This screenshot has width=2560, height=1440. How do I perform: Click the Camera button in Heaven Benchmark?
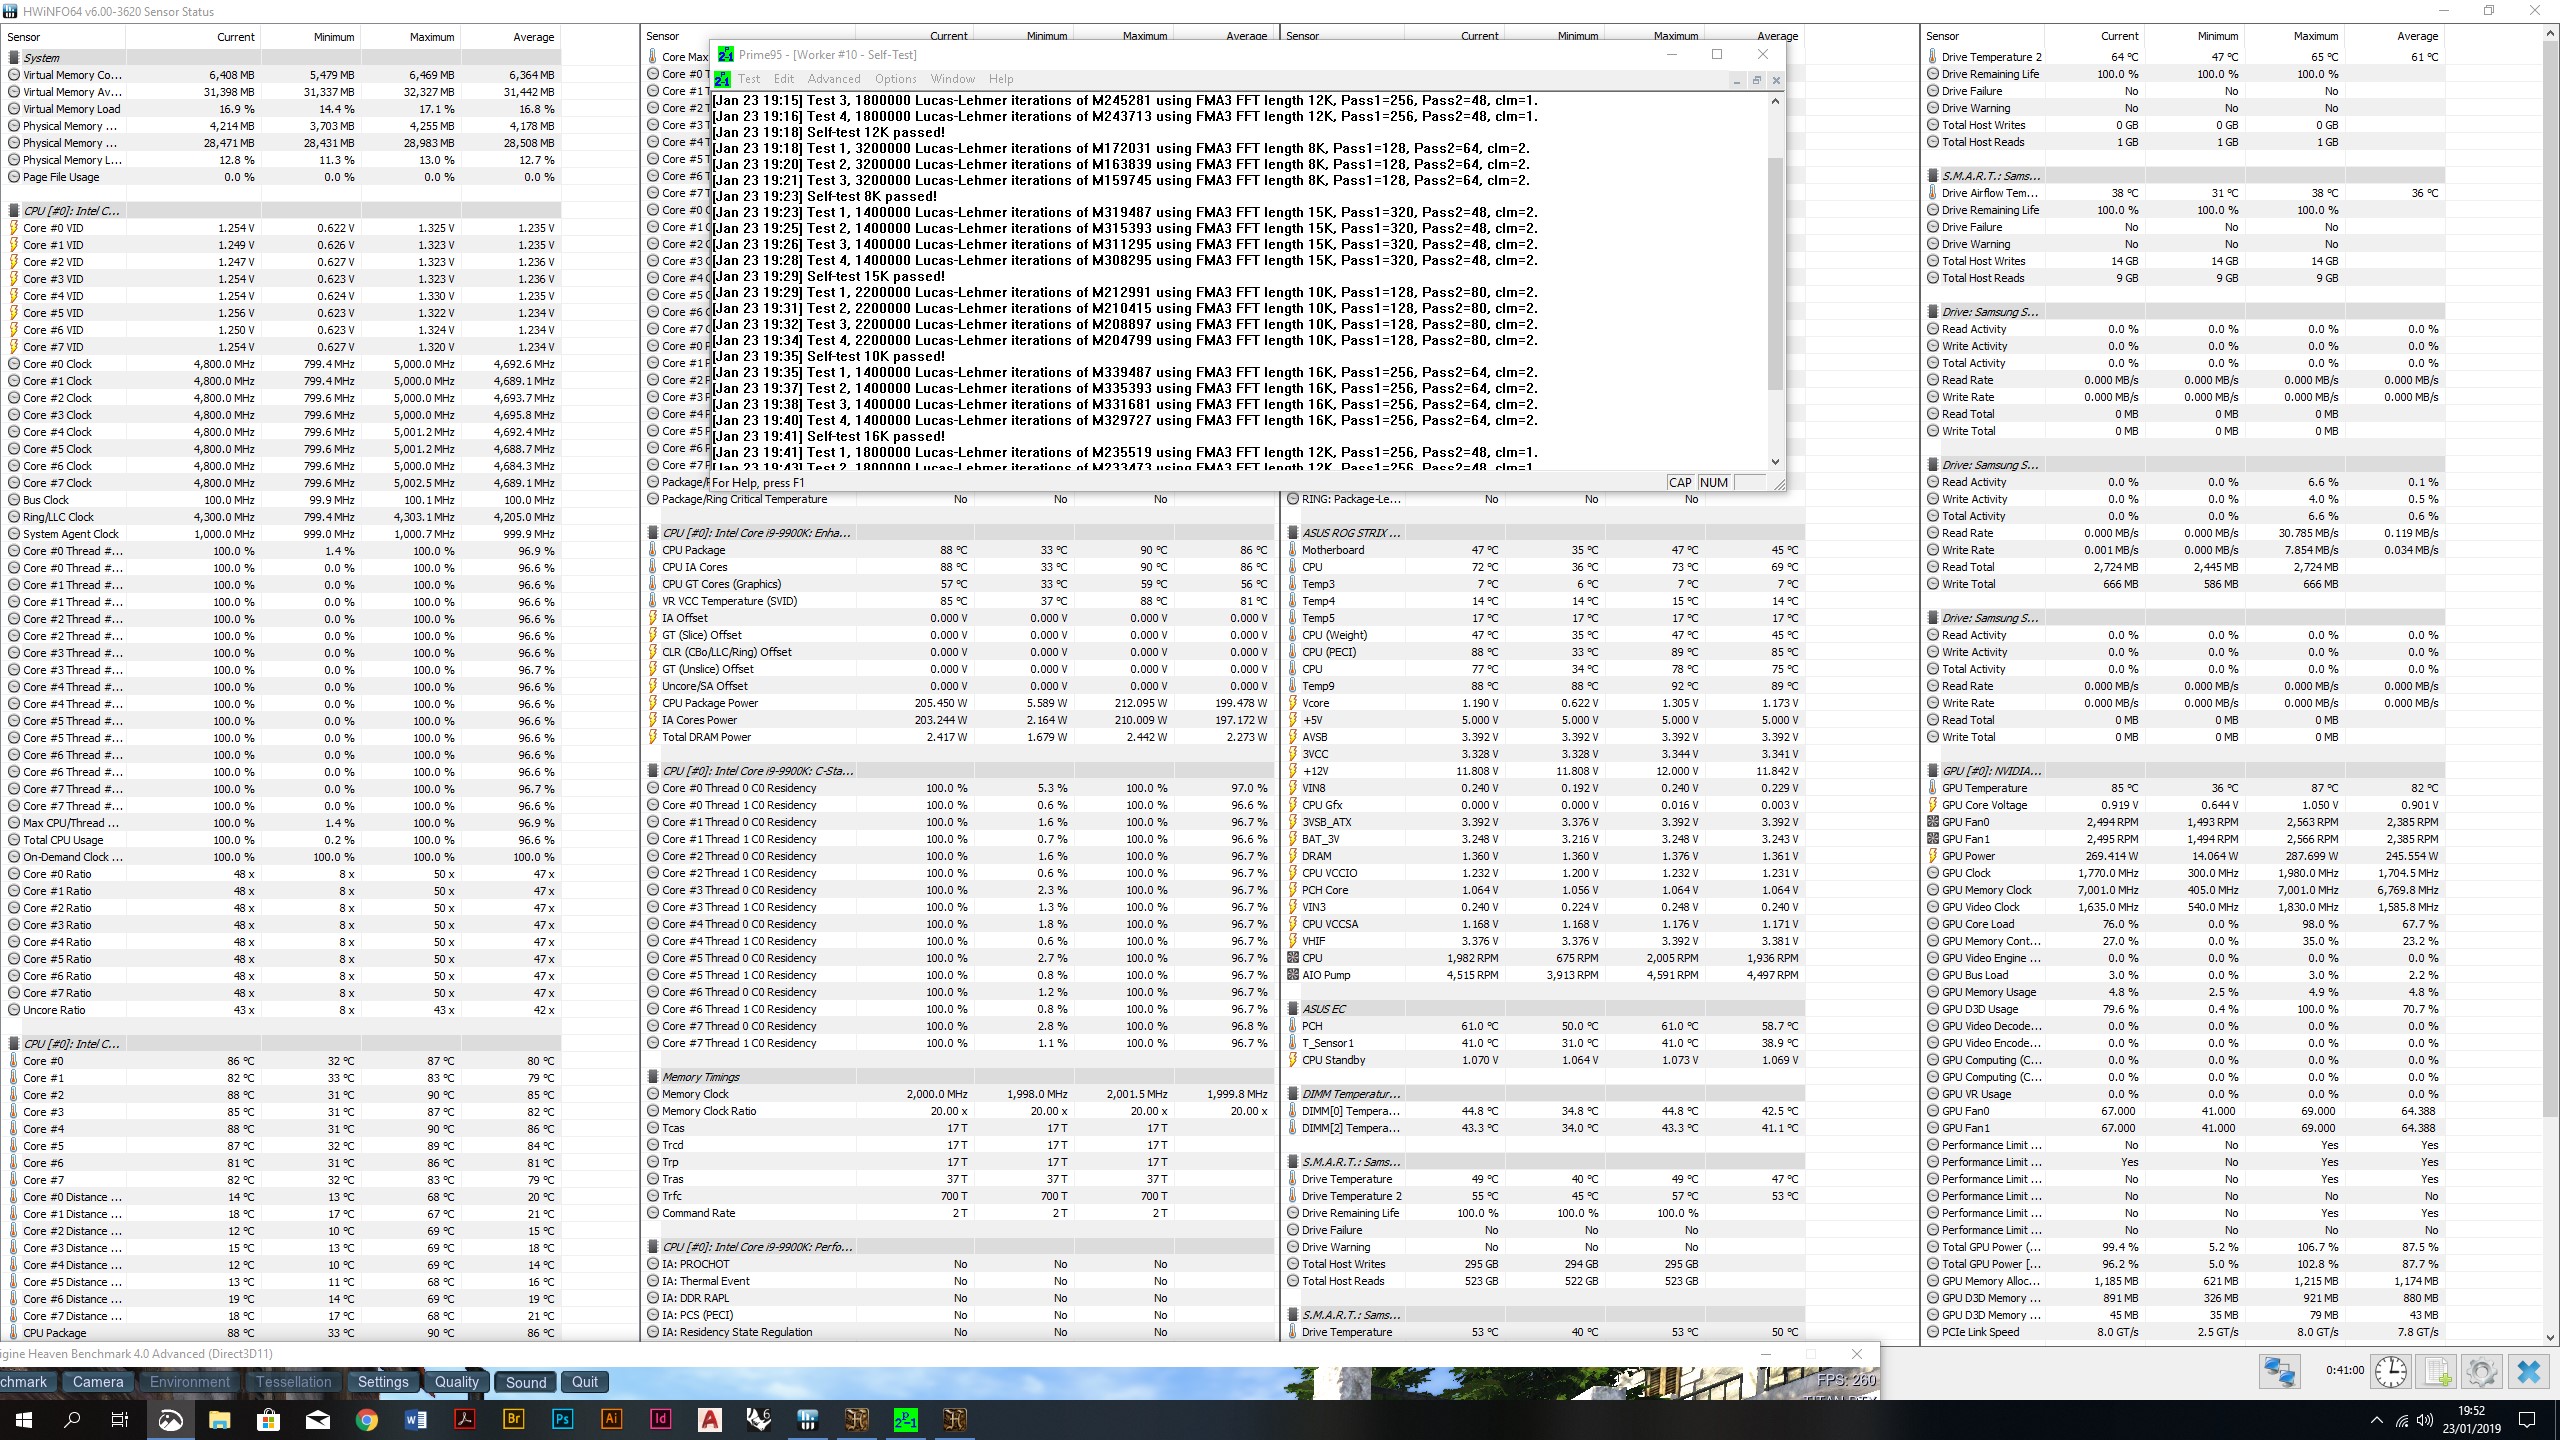tap(98, 1382)
